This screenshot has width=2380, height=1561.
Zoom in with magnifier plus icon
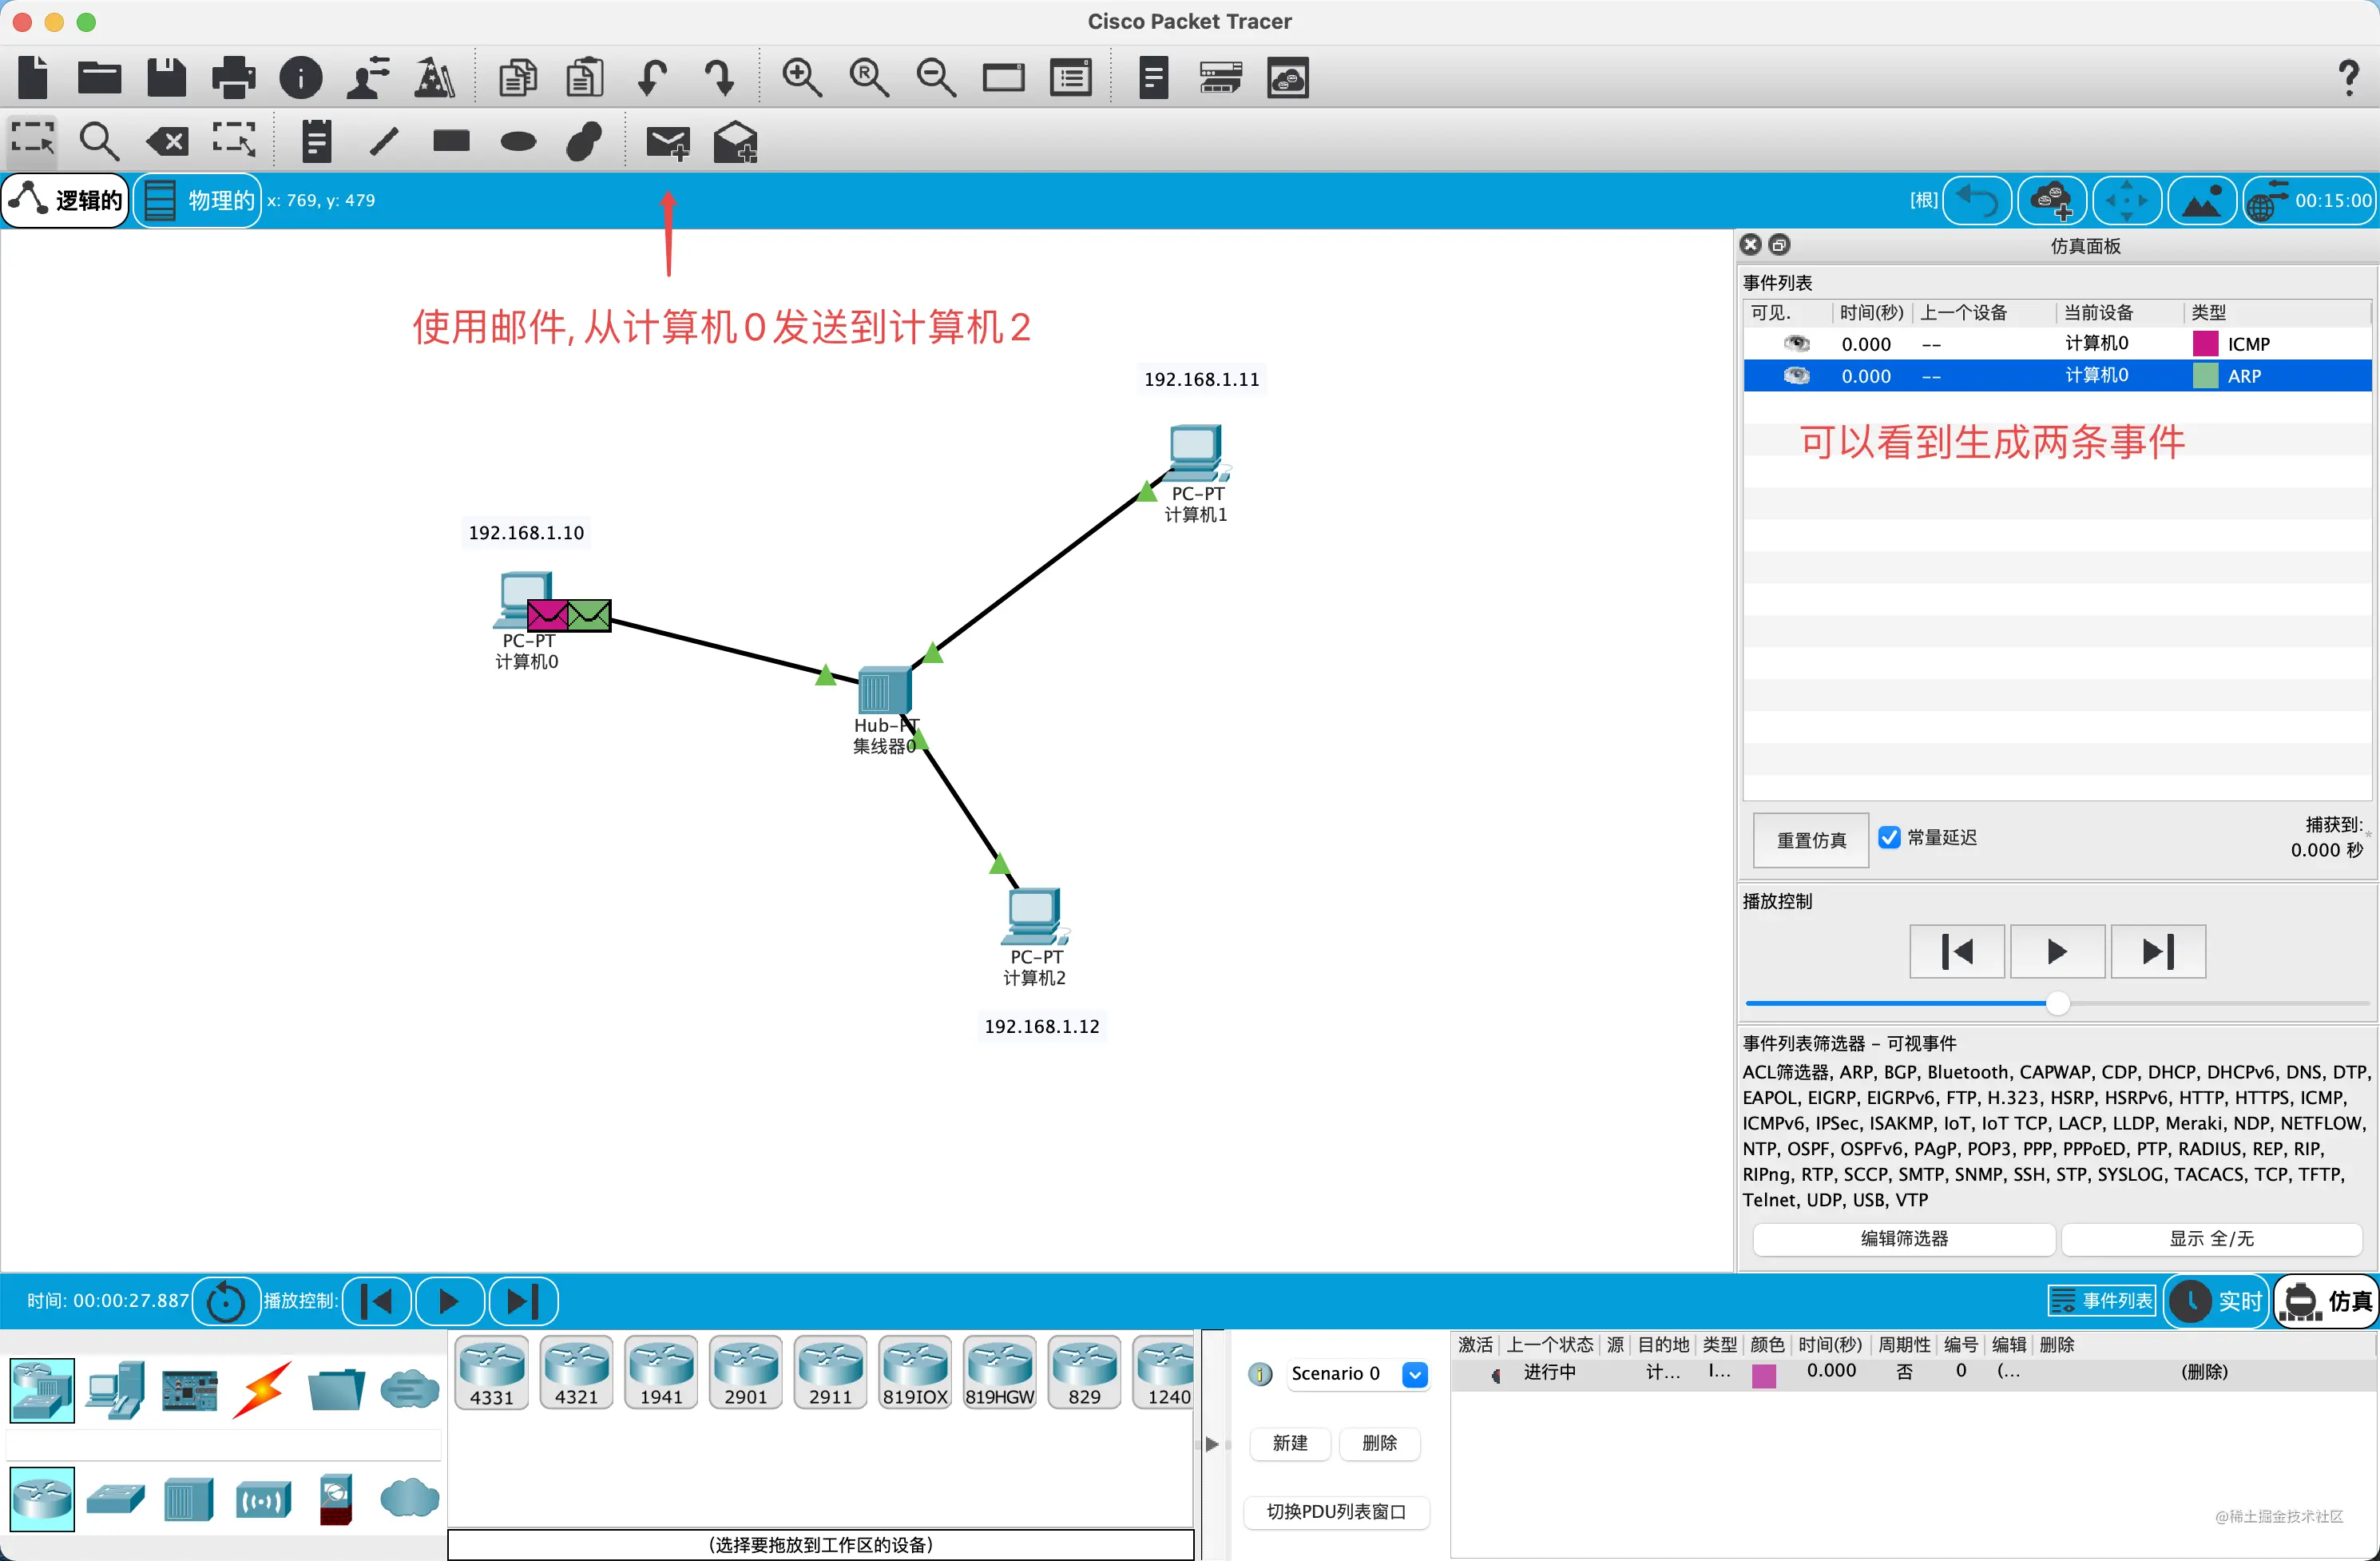tap(802, 77)
